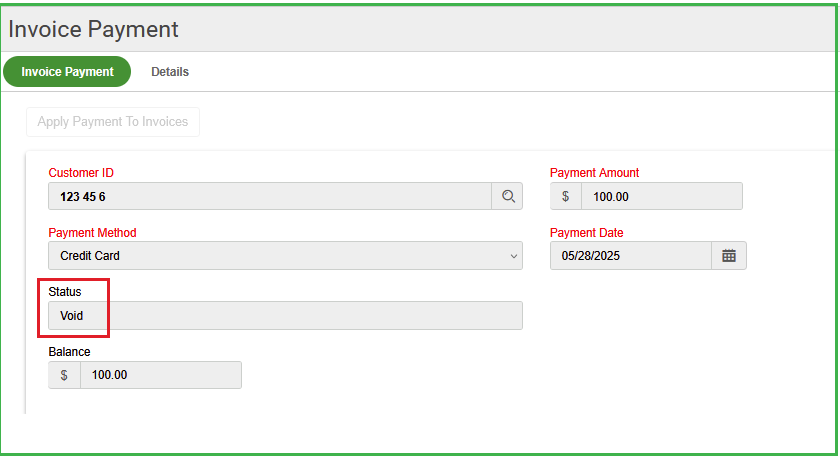Screen dimensions: 840x461
Task: Switch to the Details tab
Action: pos(170,72)
